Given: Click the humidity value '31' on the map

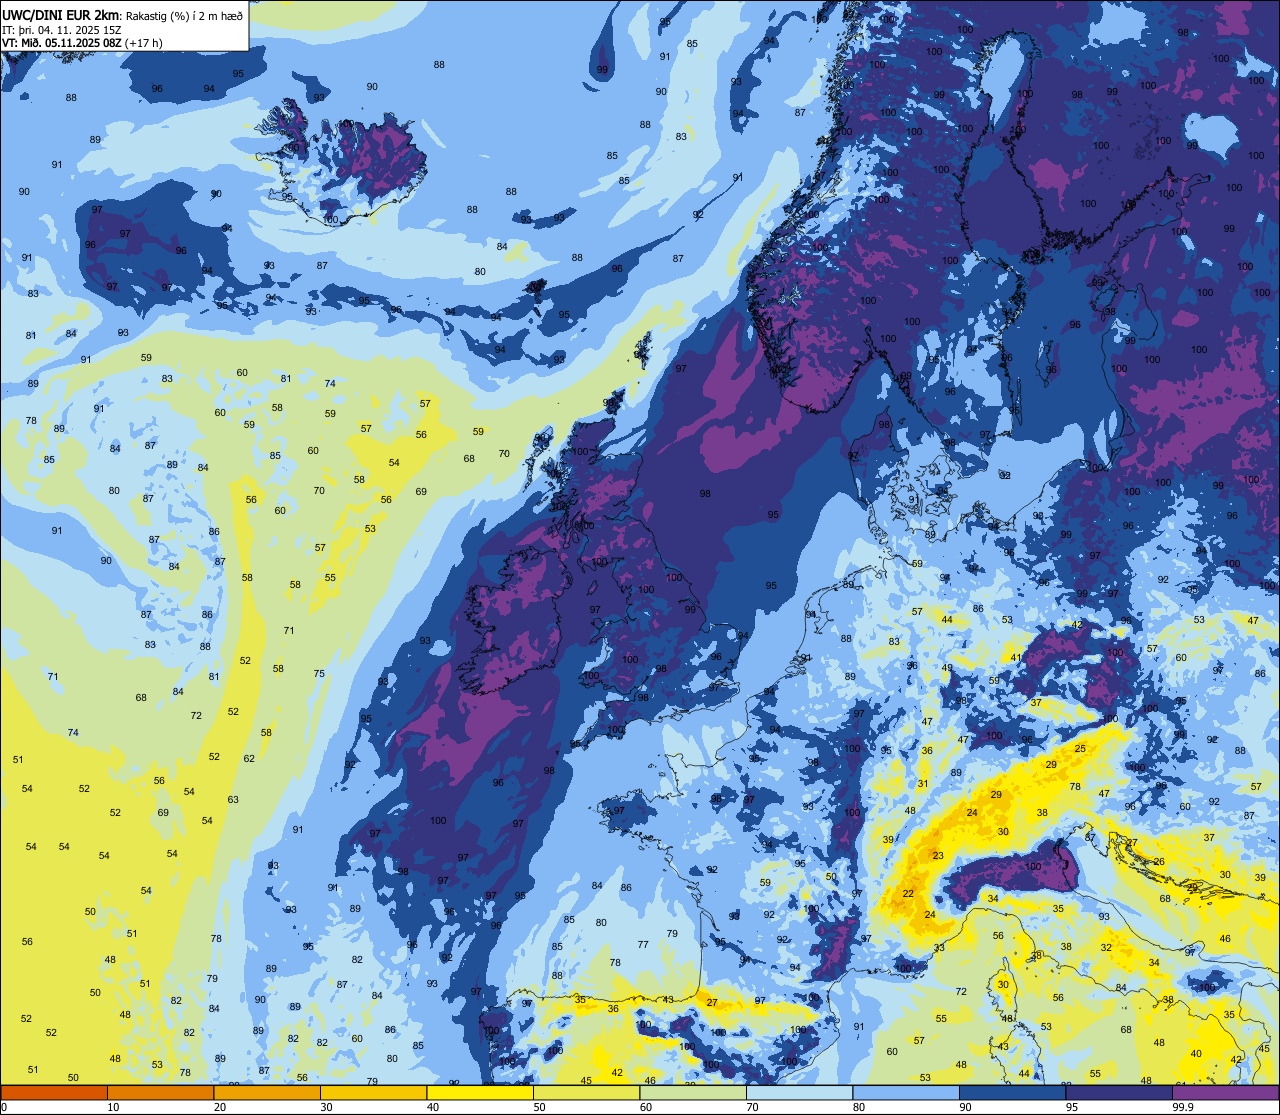Looking at the screenshot, I should click(923, 784).
